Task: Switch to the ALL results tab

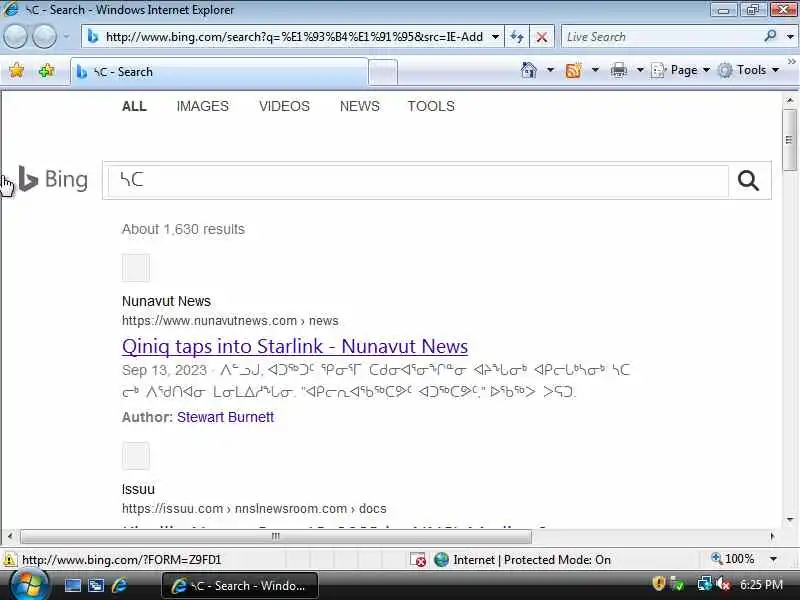Action: coord(134,106)
